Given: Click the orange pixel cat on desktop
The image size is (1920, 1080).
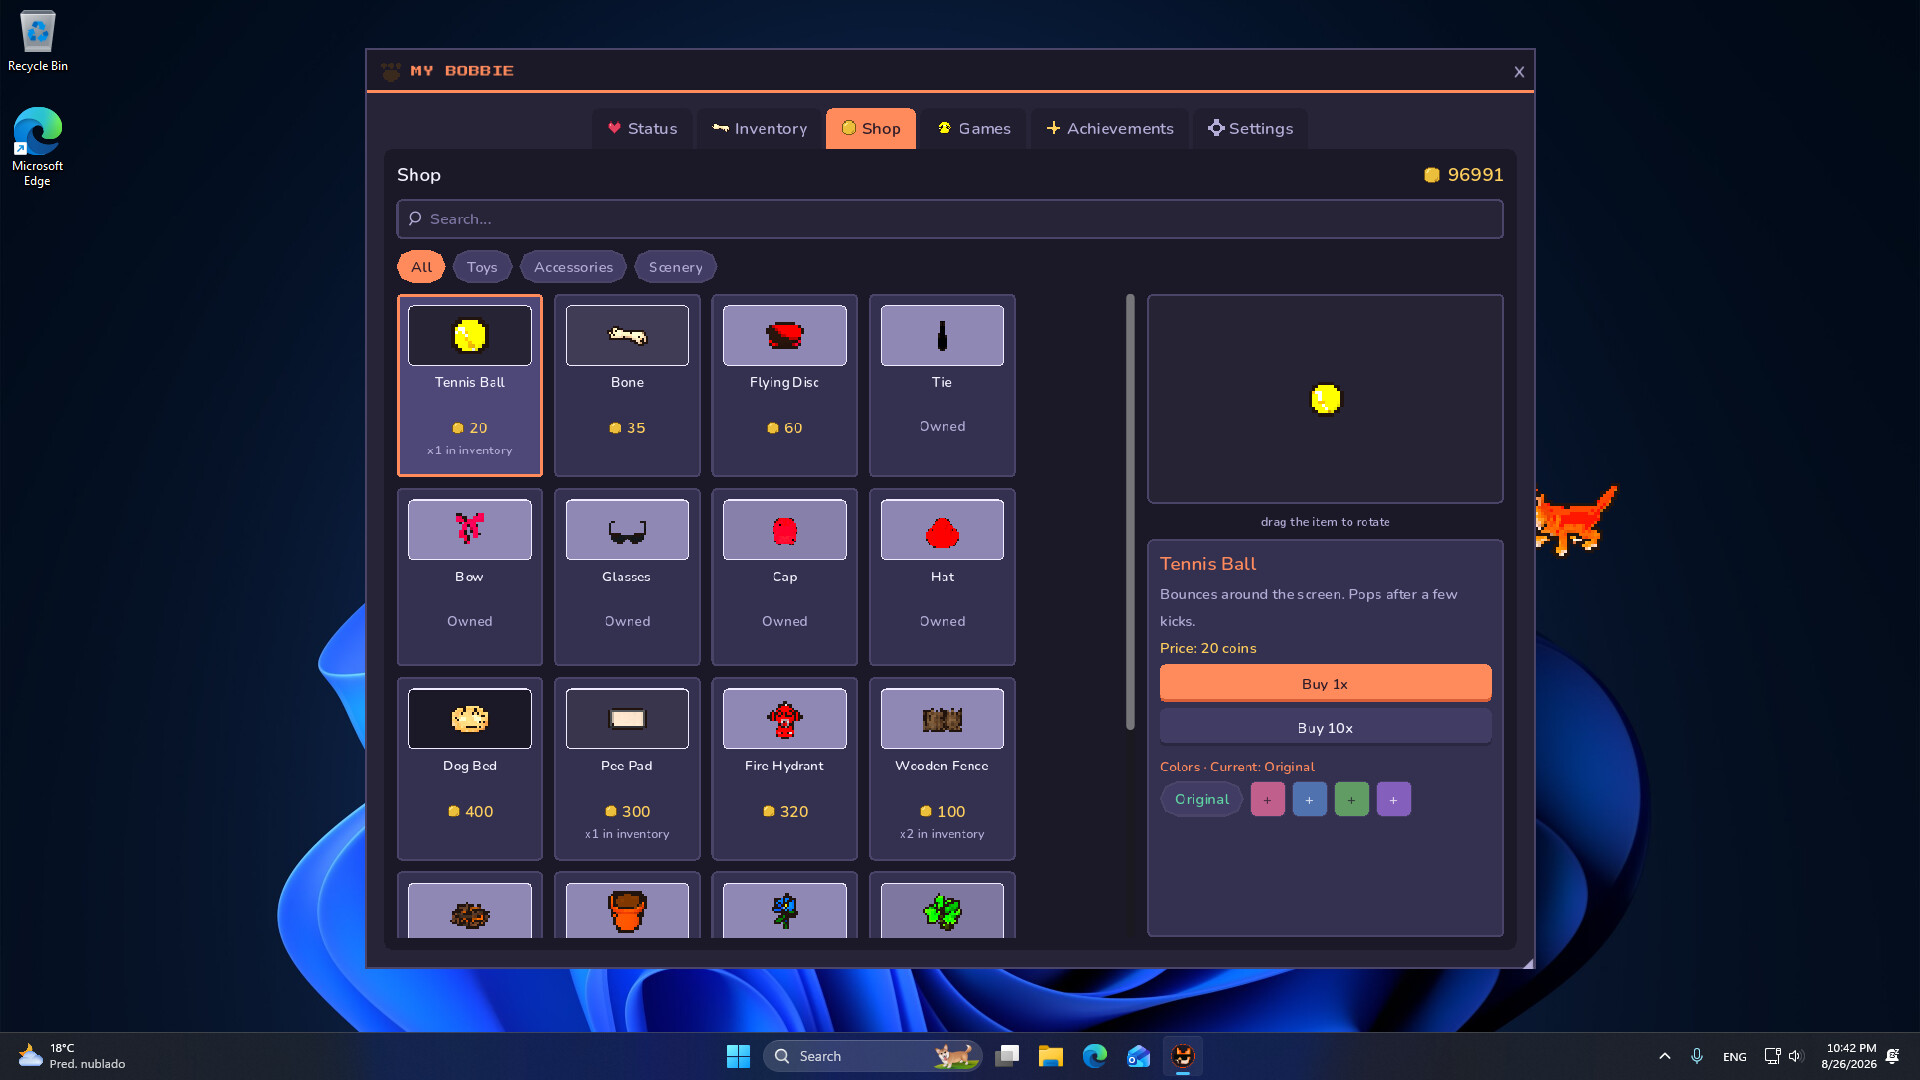Looking at the screenshot, I should [1574, 520].
